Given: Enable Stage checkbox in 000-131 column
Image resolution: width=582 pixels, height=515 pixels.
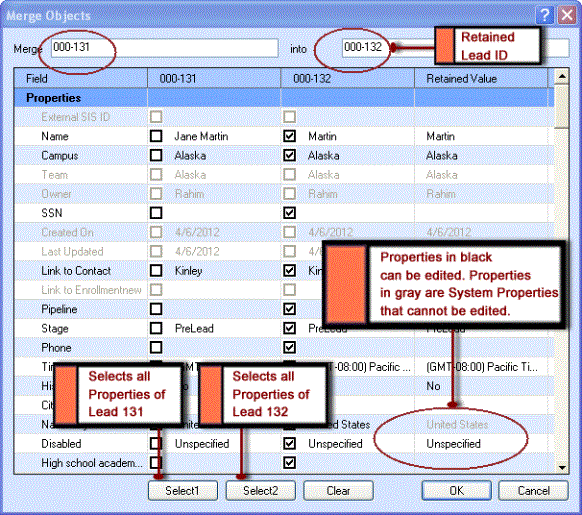Looking at the screenshot, I should coord(156,328).
